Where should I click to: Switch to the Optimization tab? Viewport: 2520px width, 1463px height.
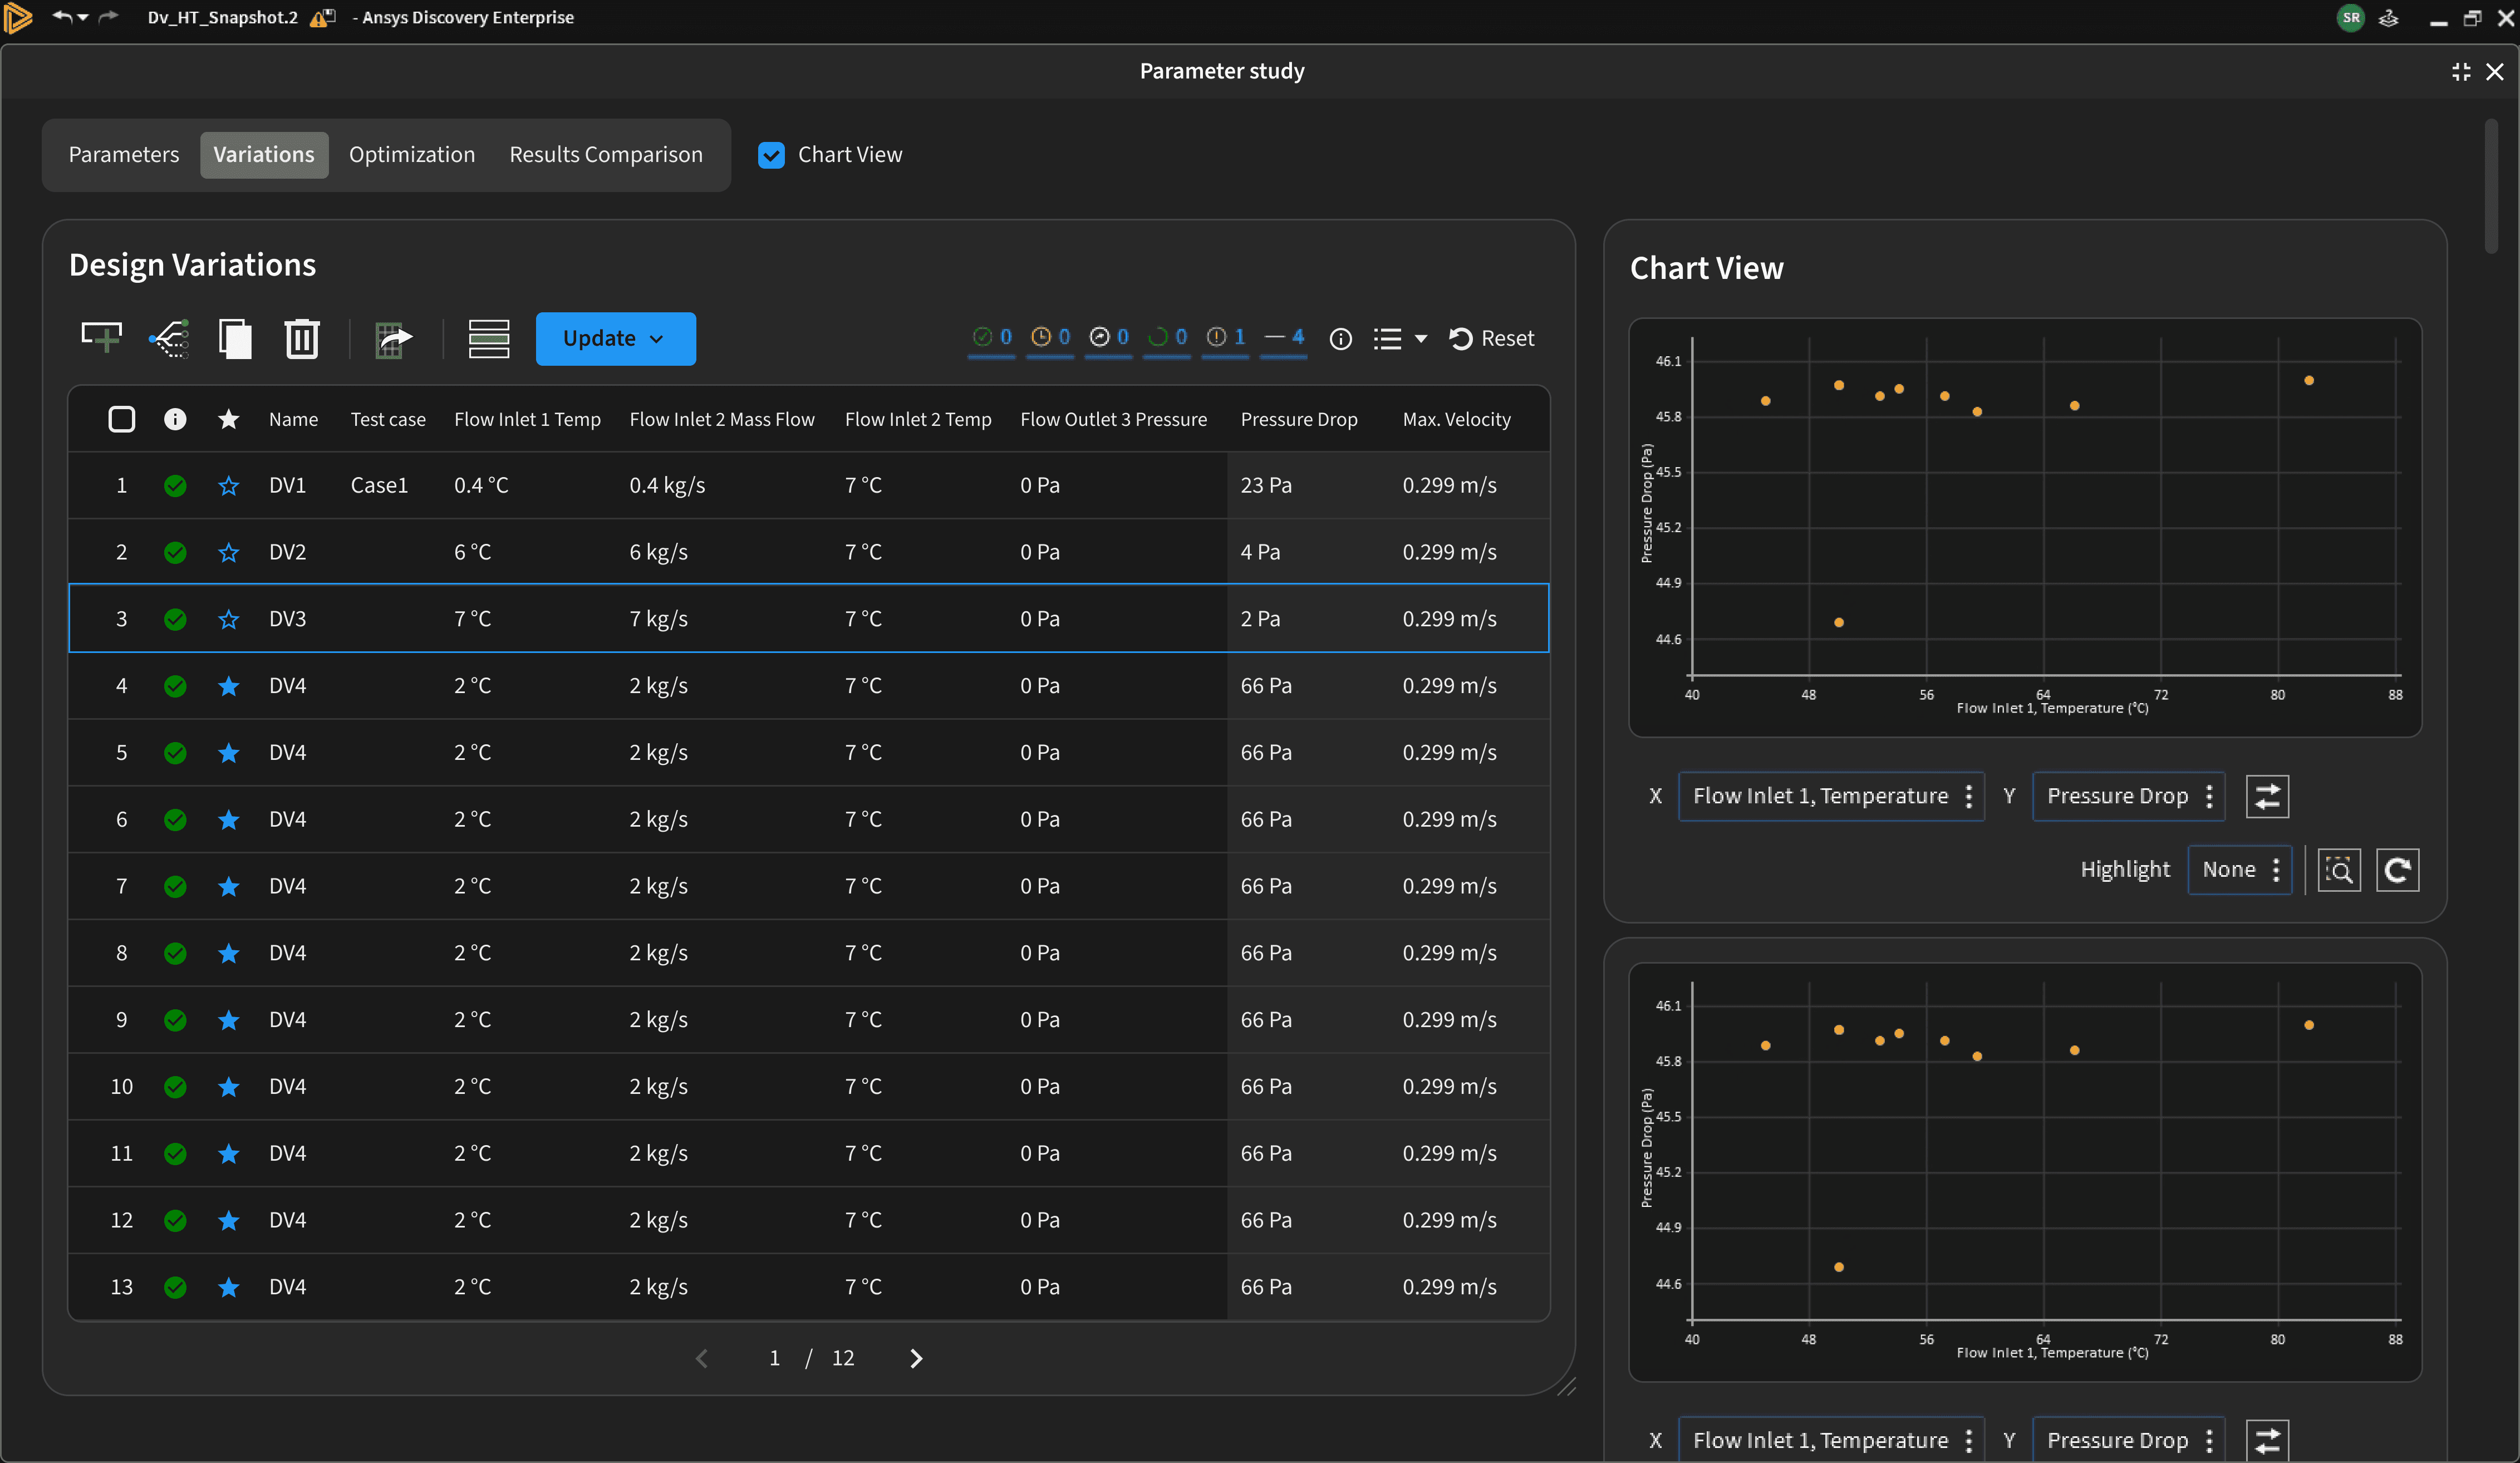coord(411,155)
